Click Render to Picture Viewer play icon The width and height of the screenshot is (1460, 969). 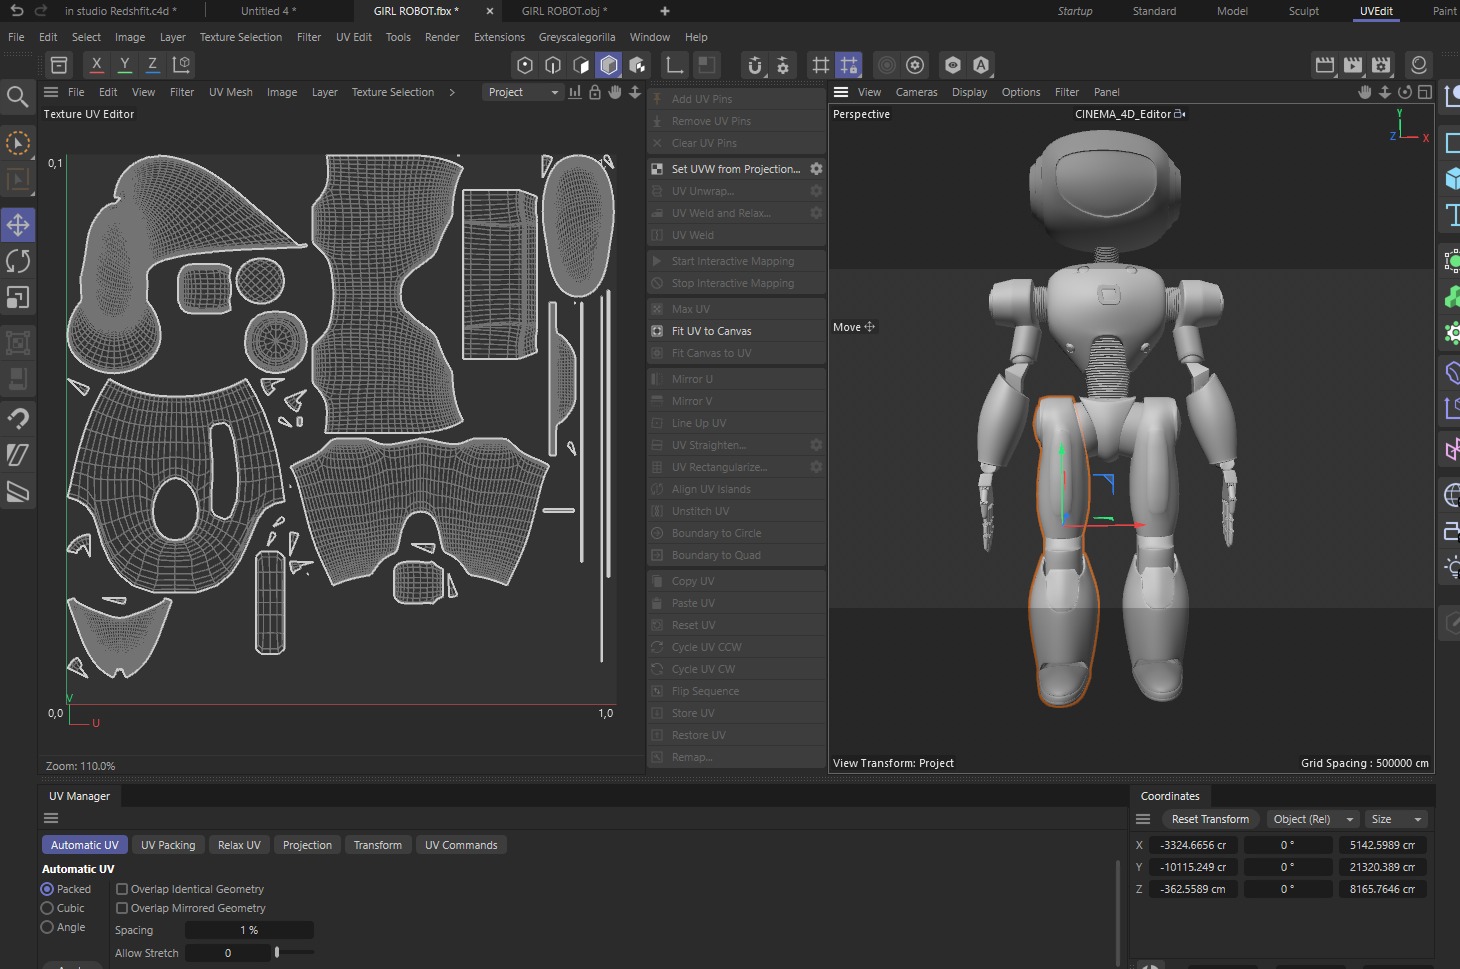pyautogui.click(x=1353, y=65)
